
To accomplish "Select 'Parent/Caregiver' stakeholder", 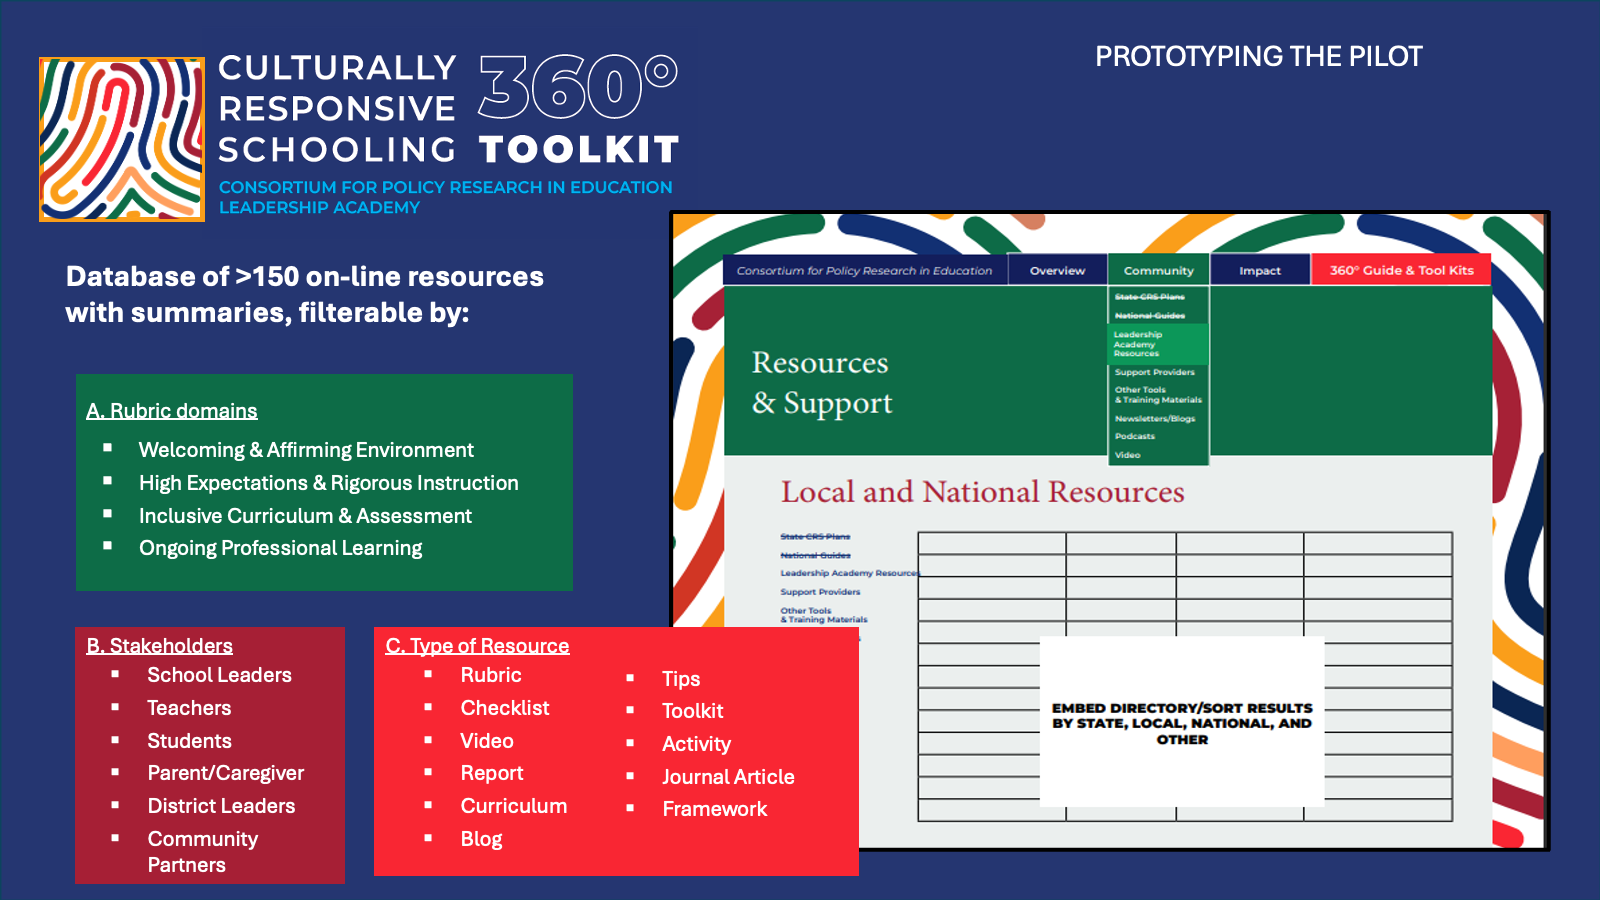I will pyautogui.click(x=225, y=773).
